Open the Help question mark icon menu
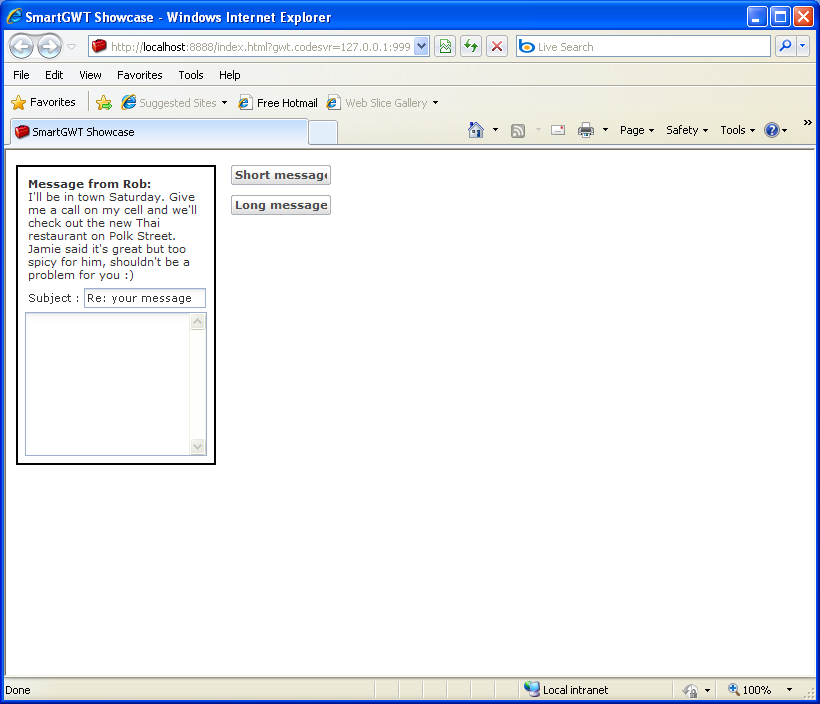This screenshot has width=820, height=704. (x=776, y=130)
